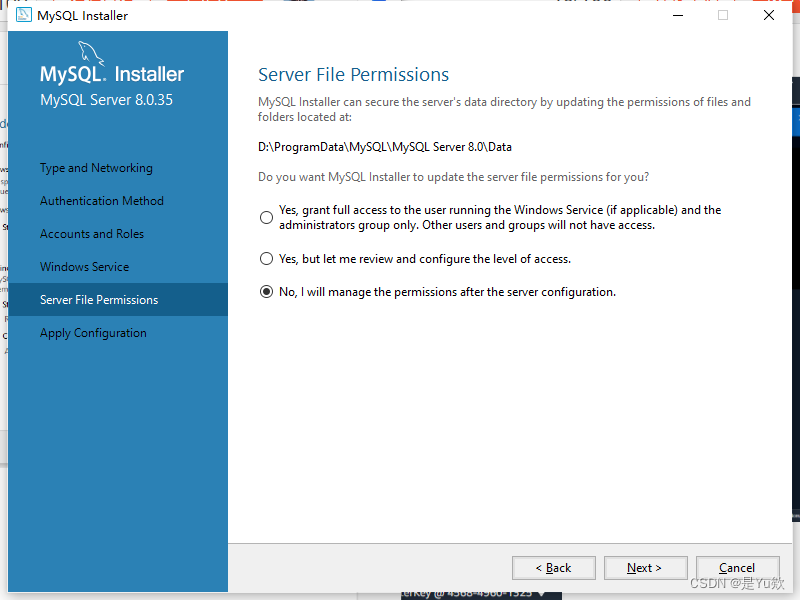The image size is (800, 600).
Task: Click the MySQL Server 8.0.35 version label
Action: pyautogui.click(x=107, y=99)
